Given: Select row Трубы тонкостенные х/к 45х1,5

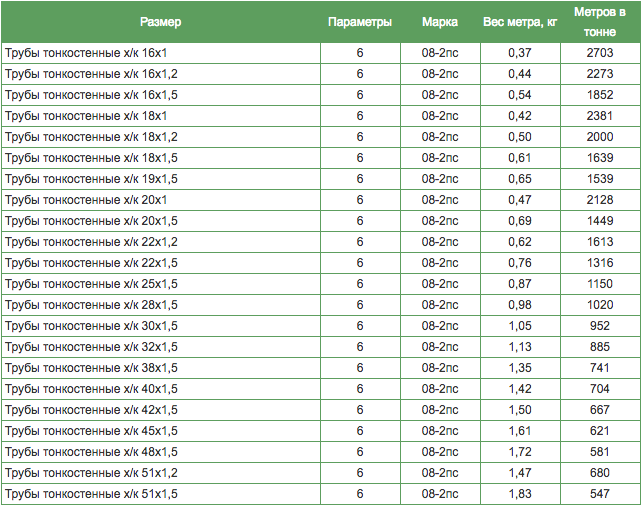Looking at the screenshot, I should point(321,431).
